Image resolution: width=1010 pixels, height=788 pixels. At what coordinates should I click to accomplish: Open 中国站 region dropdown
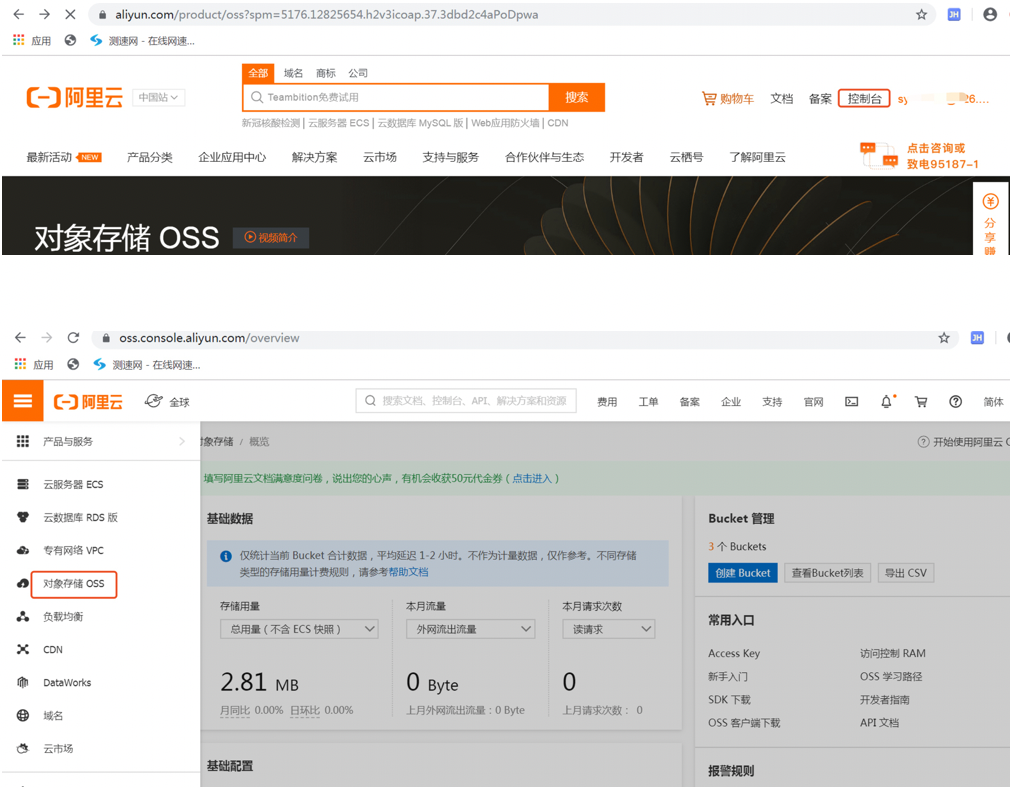[158, 97]
